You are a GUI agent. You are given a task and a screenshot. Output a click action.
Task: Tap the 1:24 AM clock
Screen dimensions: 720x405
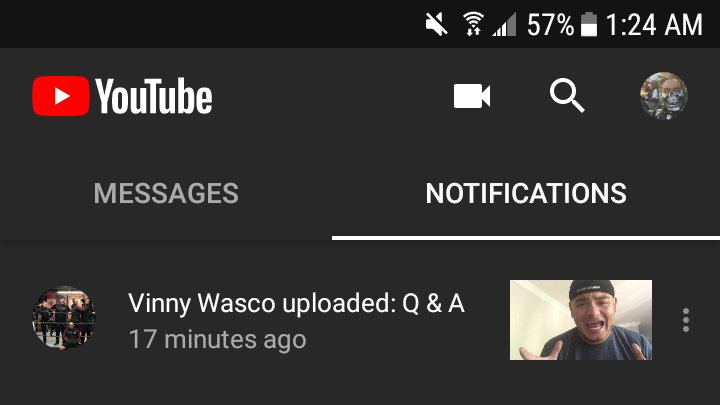(x=654, y=24)
